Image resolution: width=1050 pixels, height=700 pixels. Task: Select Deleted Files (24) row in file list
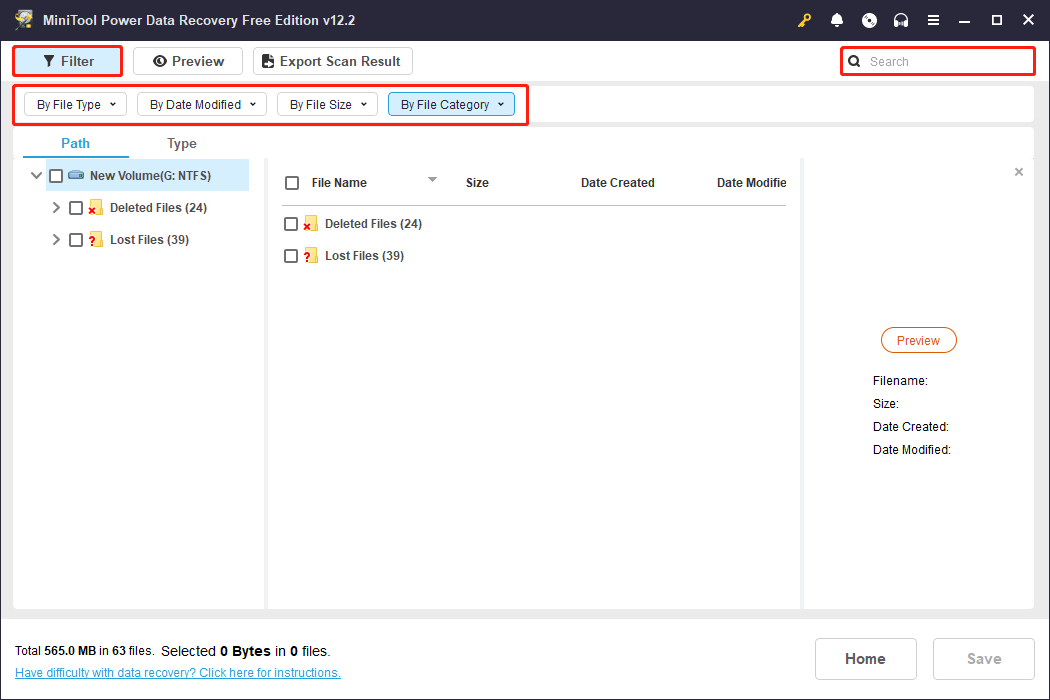pos(534,224)
